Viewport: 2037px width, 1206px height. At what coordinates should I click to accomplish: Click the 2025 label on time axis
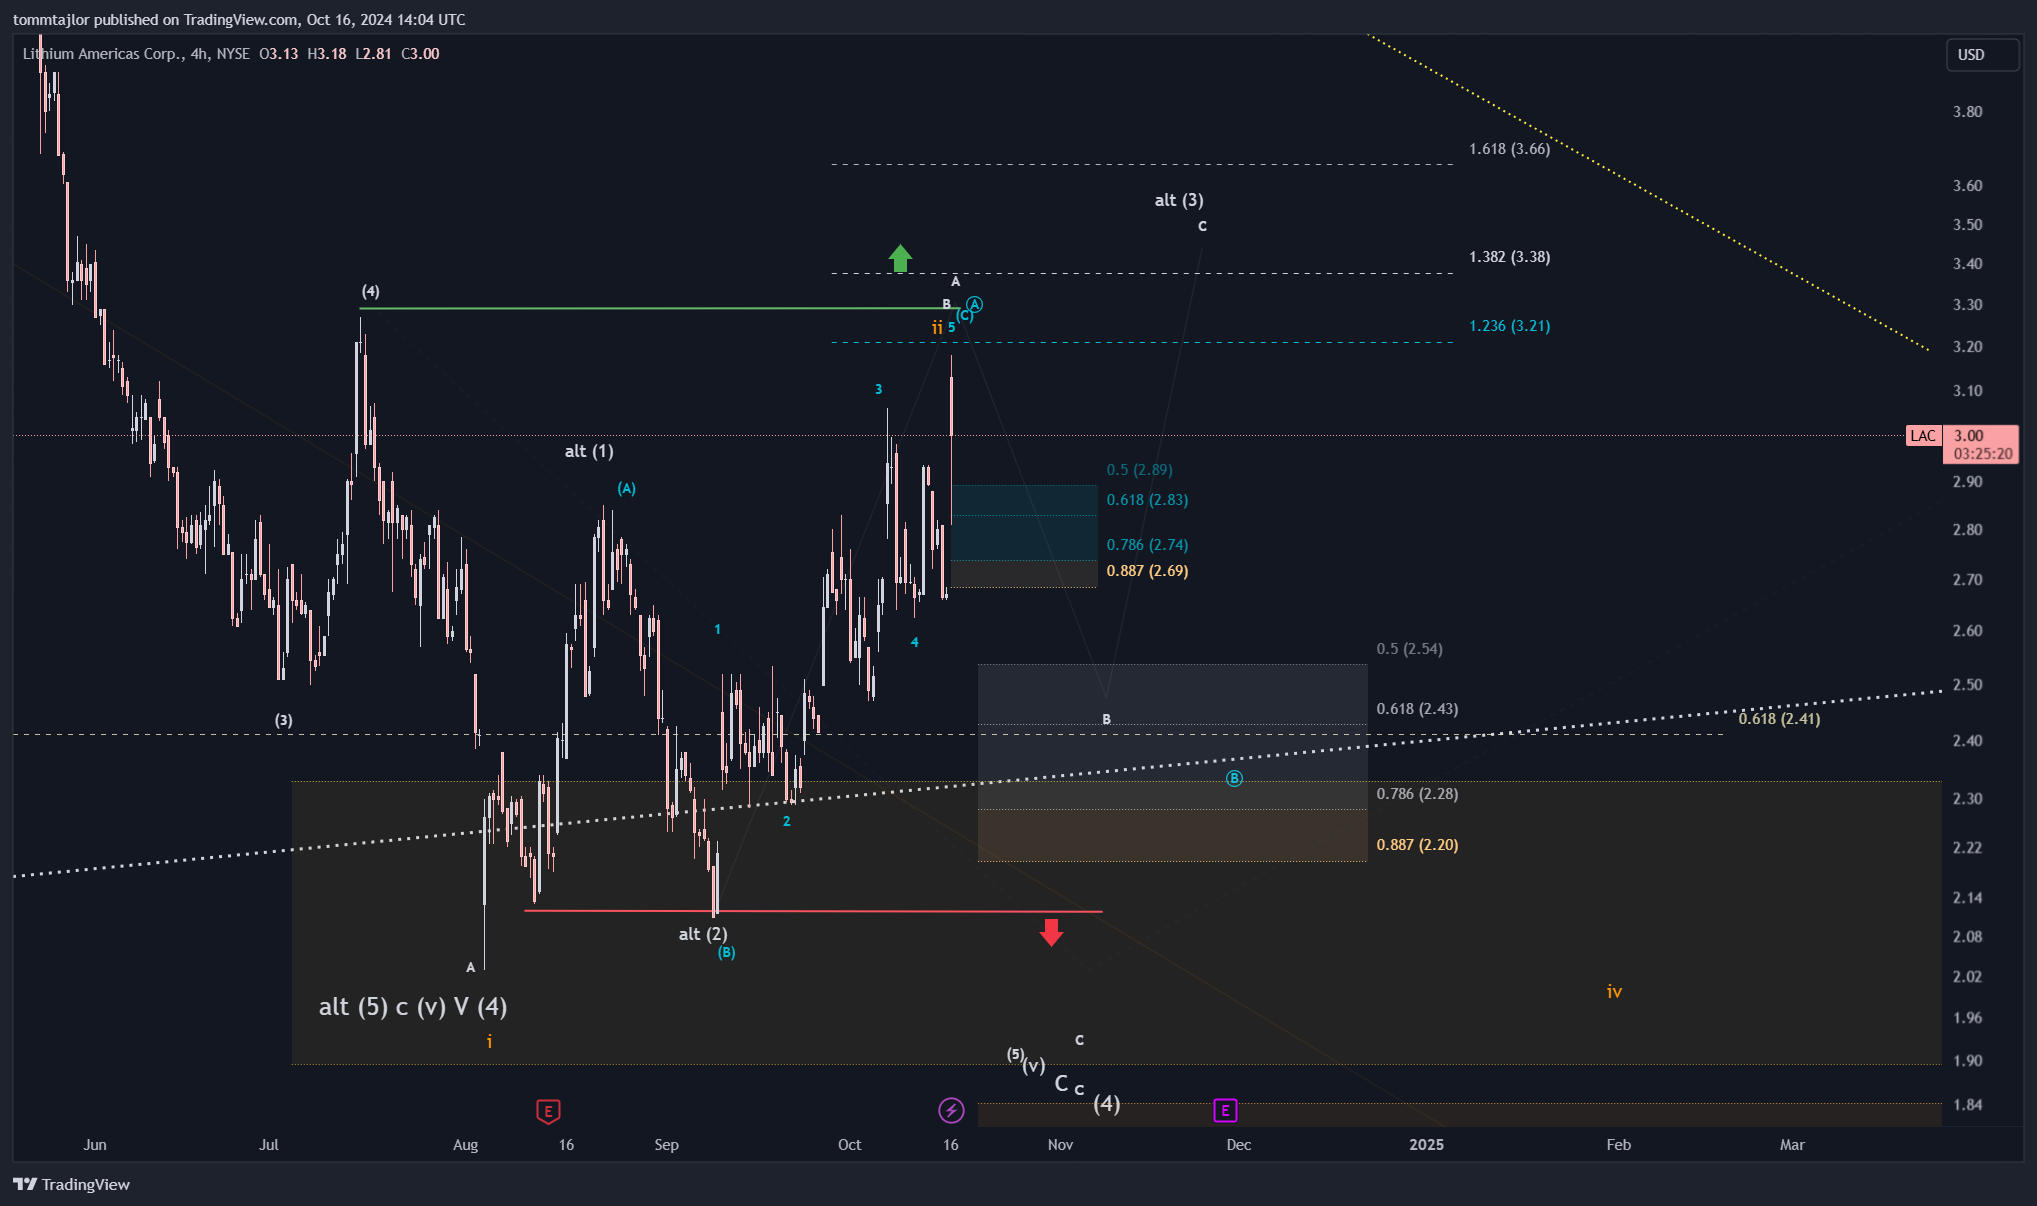[x=1426, y=1144]
